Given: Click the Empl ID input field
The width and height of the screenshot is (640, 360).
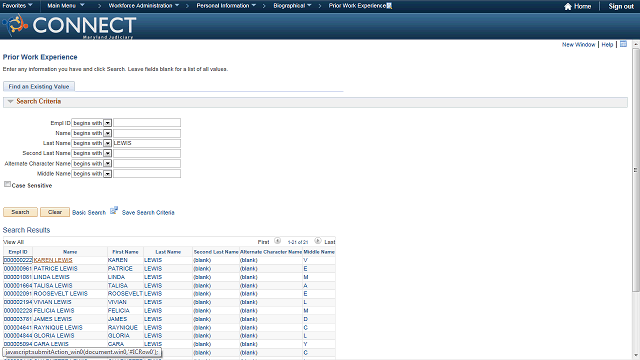Looking at the screenshot, I should 147,123.
